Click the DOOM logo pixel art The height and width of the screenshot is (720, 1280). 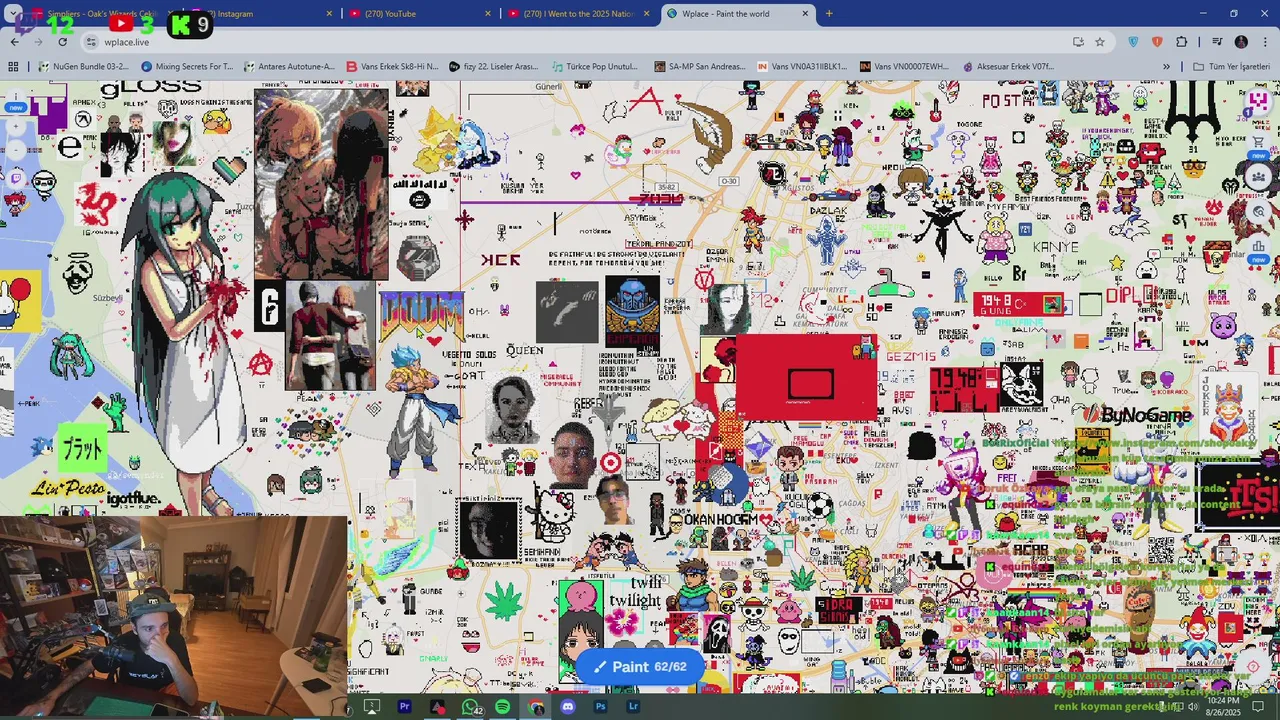(420, 316)
